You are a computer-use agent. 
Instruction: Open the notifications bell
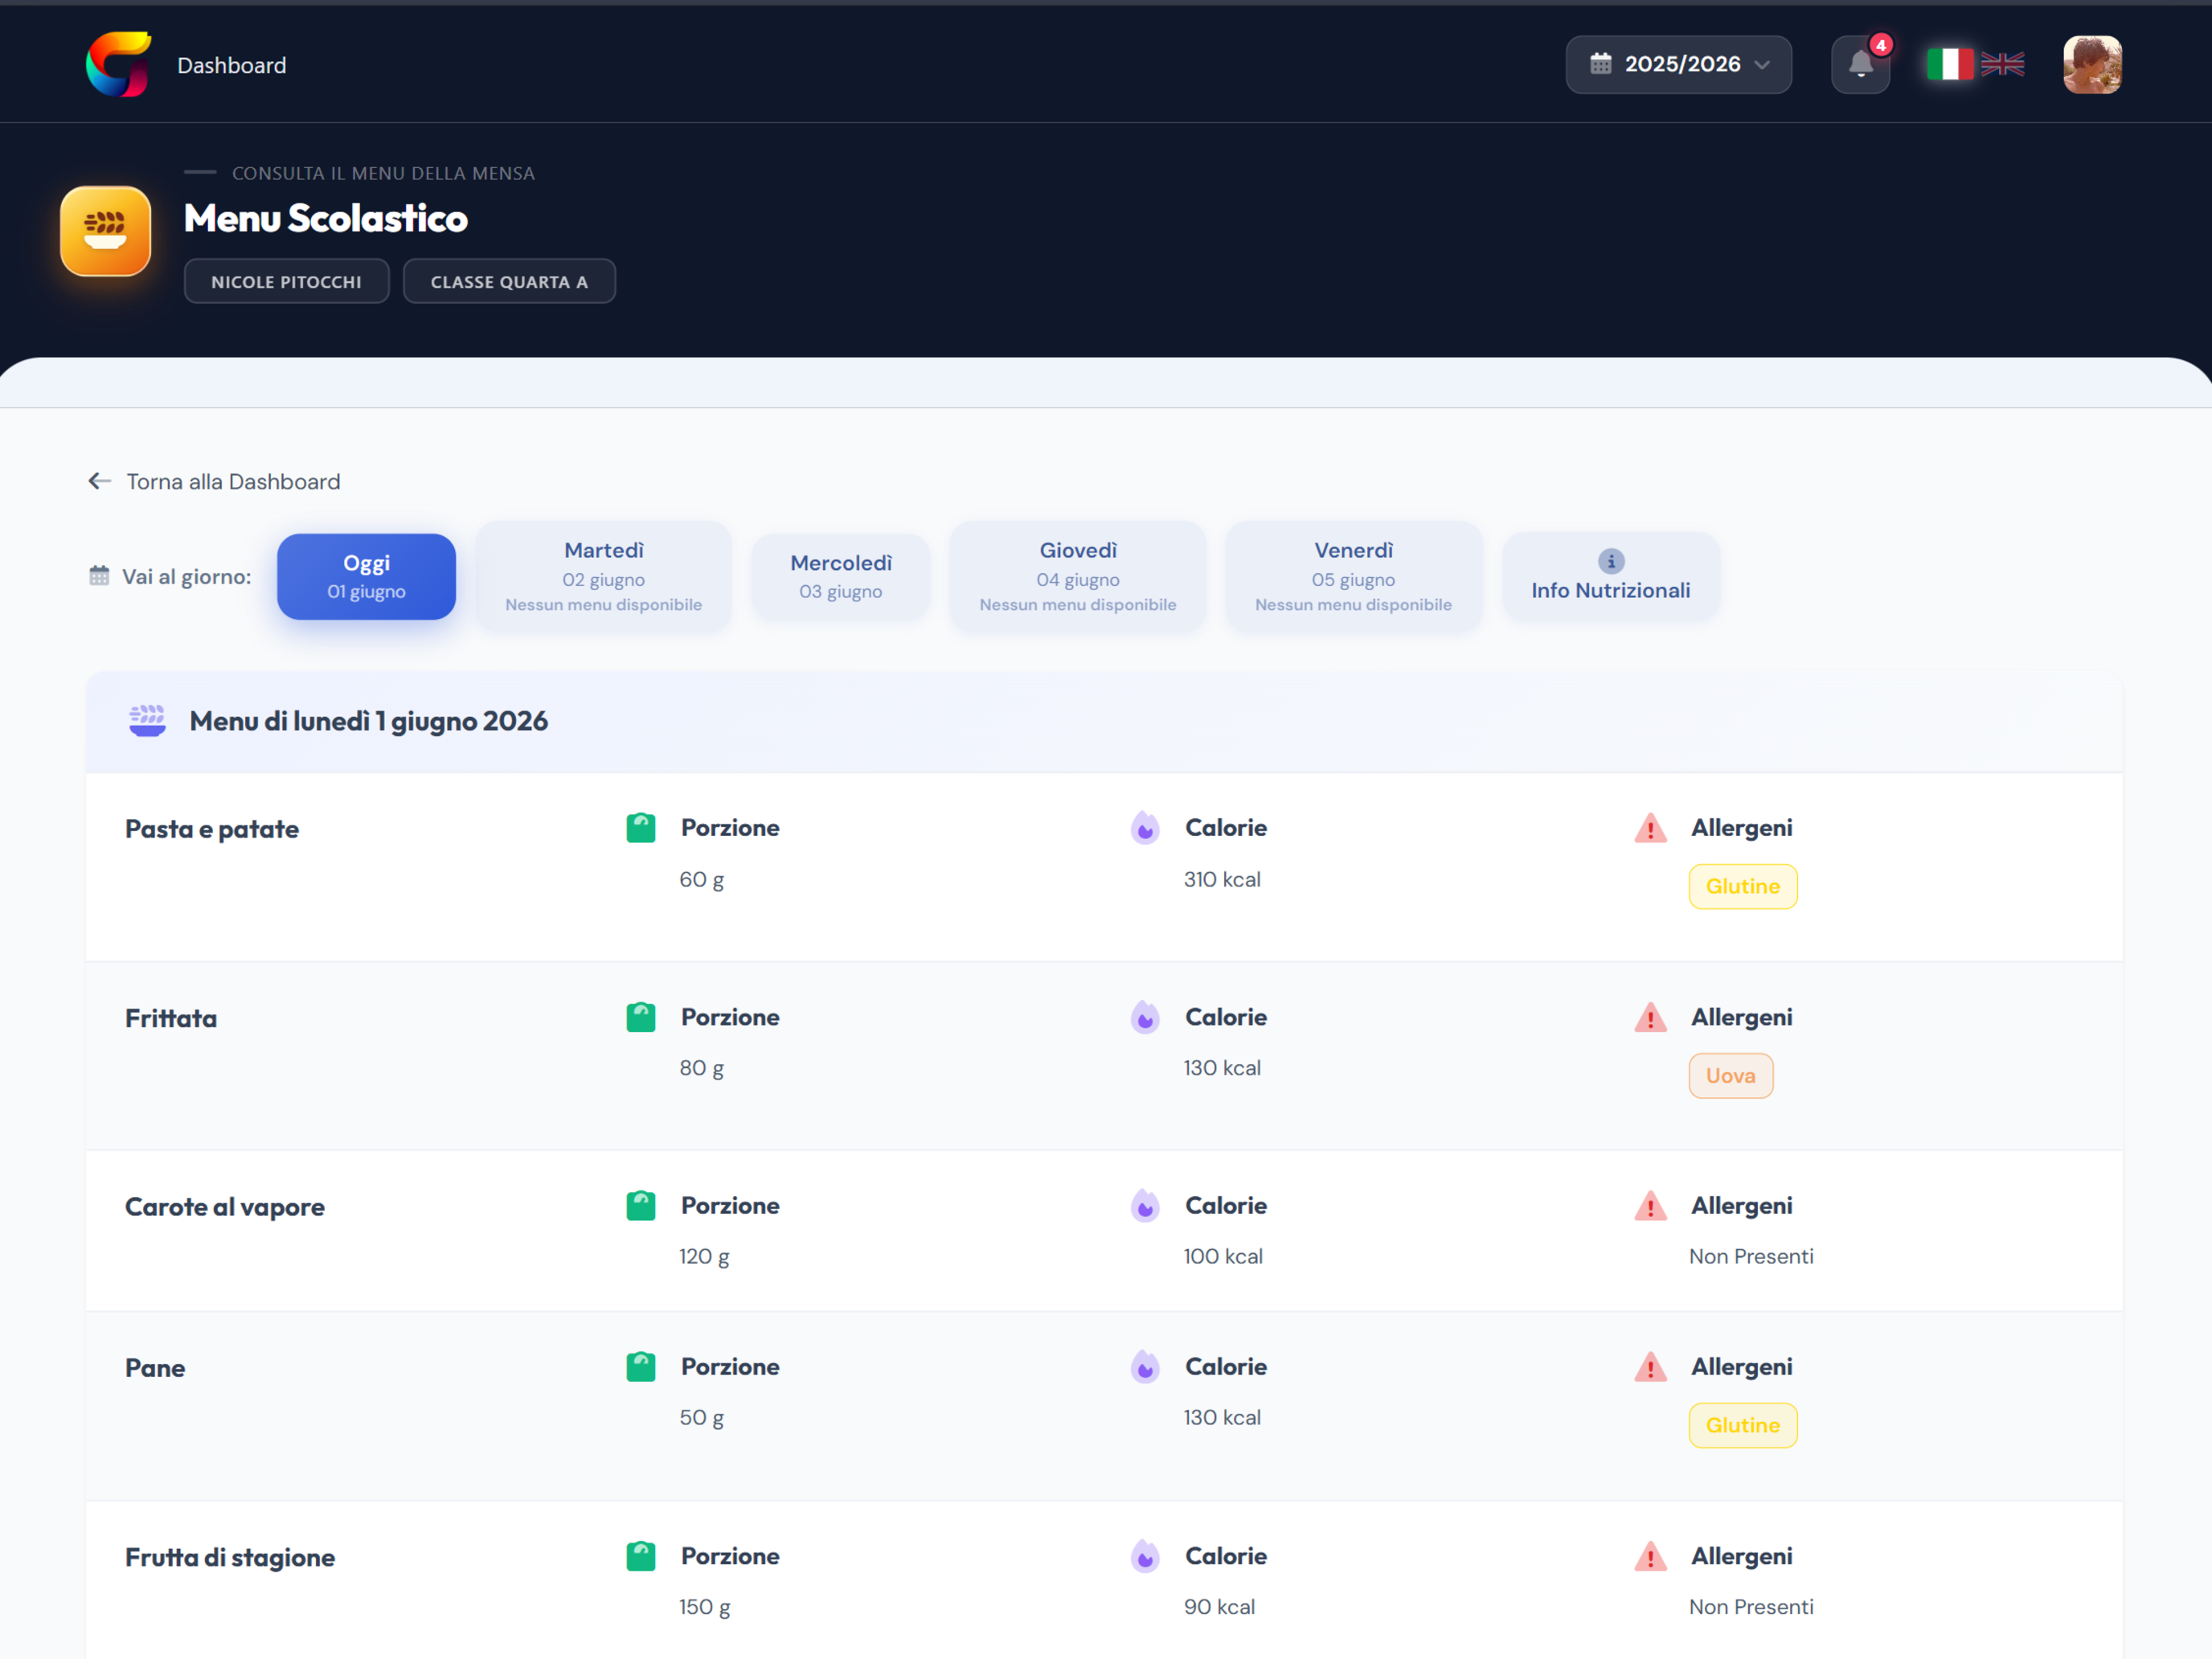tap(1860, 65)
